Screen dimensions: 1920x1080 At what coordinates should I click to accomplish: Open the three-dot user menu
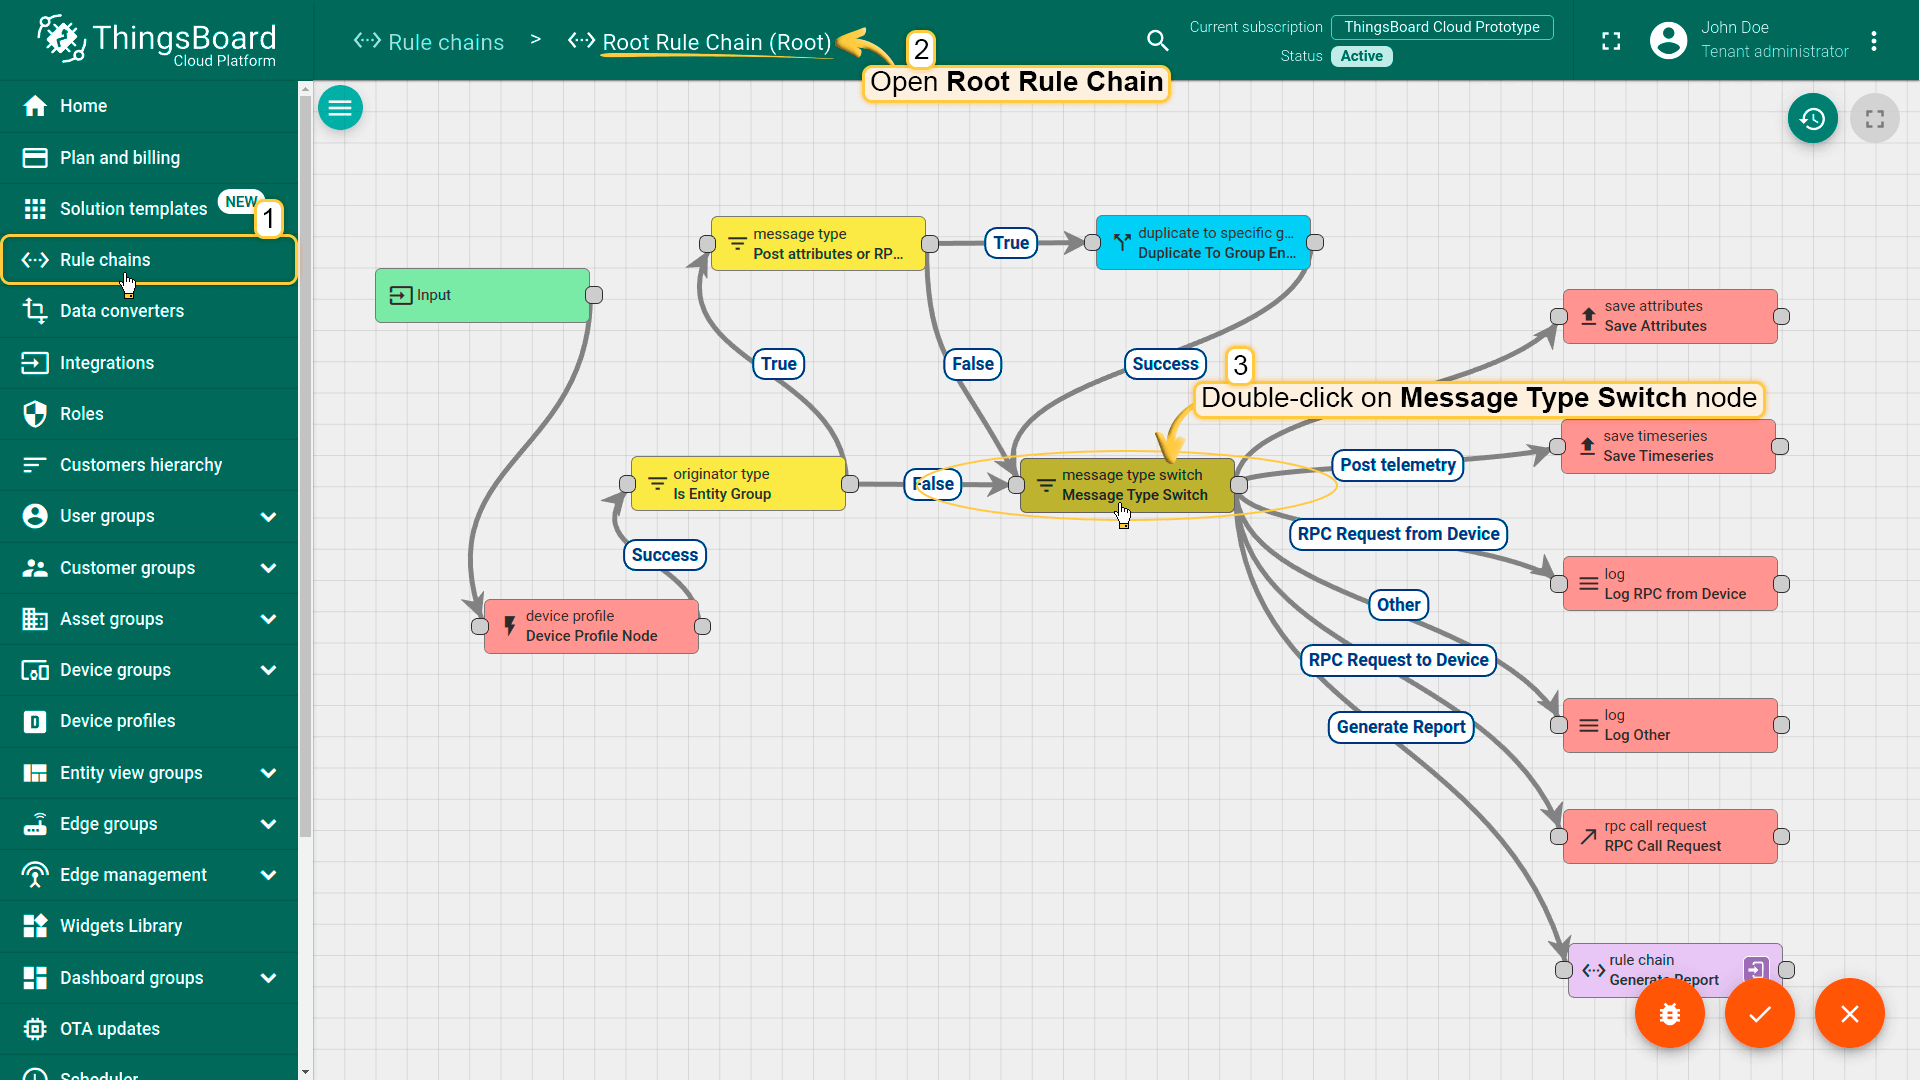point(1873,41)
